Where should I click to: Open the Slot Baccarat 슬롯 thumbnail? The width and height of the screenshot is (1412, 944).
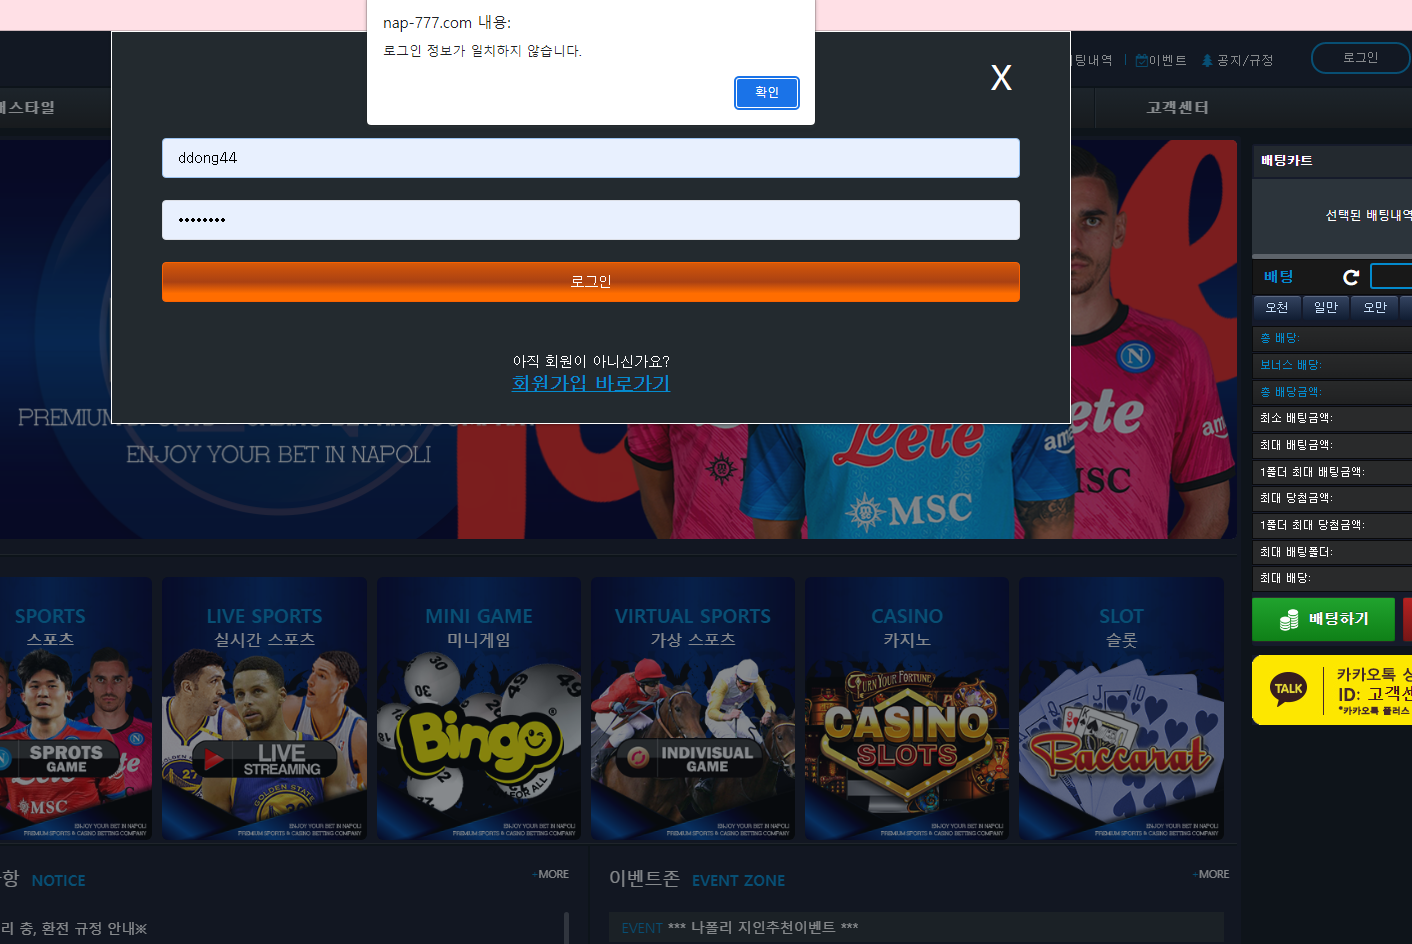pos(1121,708)
